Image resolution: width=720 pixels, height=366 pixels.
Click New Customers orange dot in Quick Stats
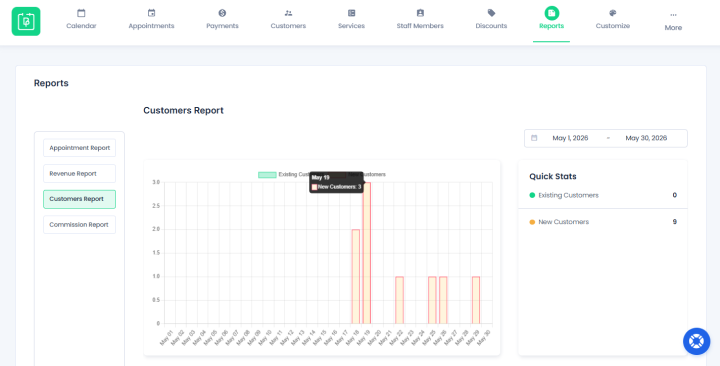click(x=532, y=222)
